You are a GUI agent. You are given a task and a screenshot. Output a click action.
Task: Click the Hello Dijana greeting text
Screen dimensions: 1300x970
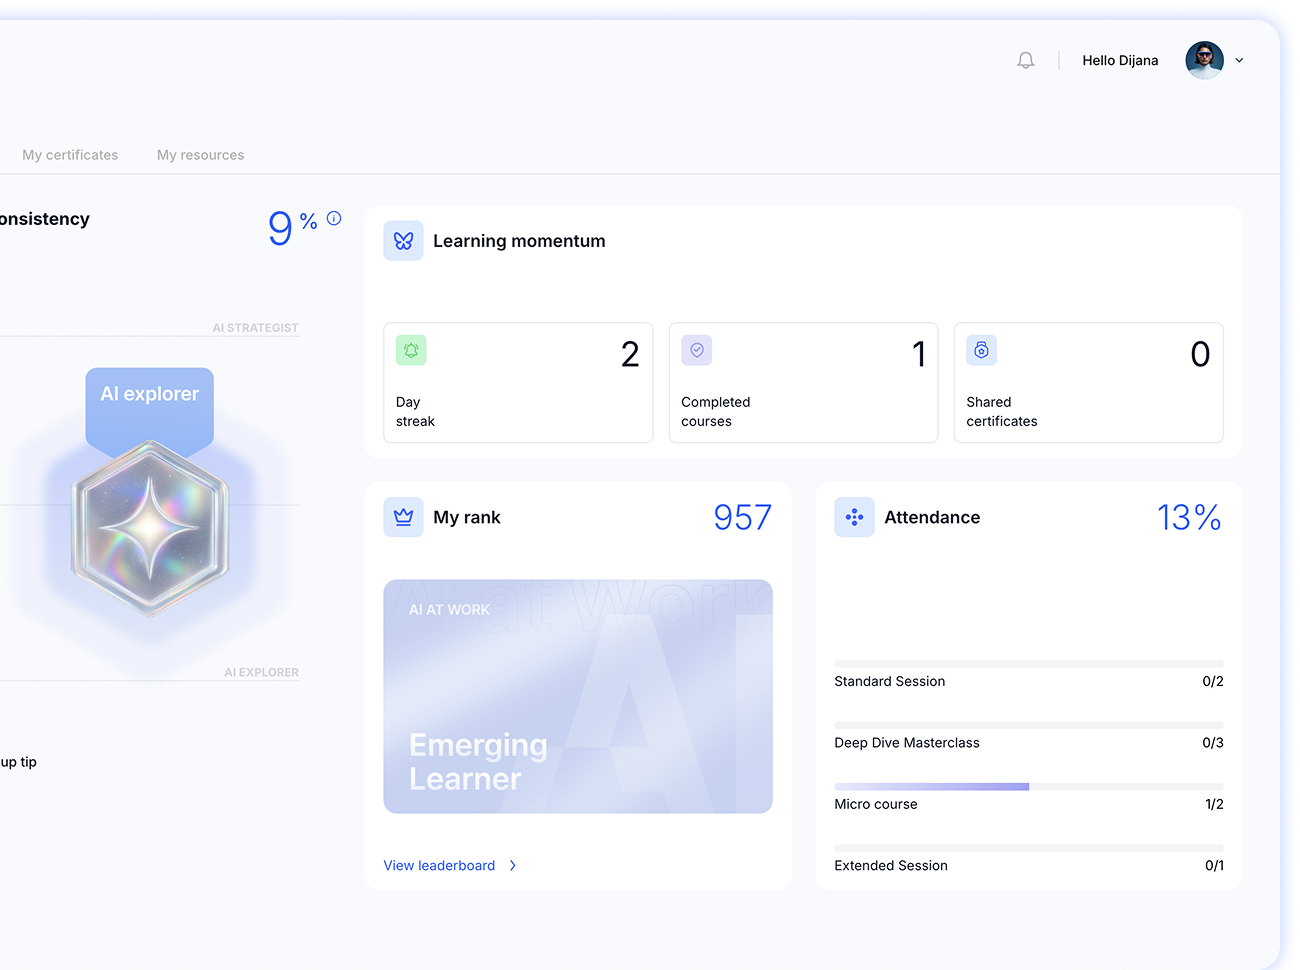click(1120, 61)
